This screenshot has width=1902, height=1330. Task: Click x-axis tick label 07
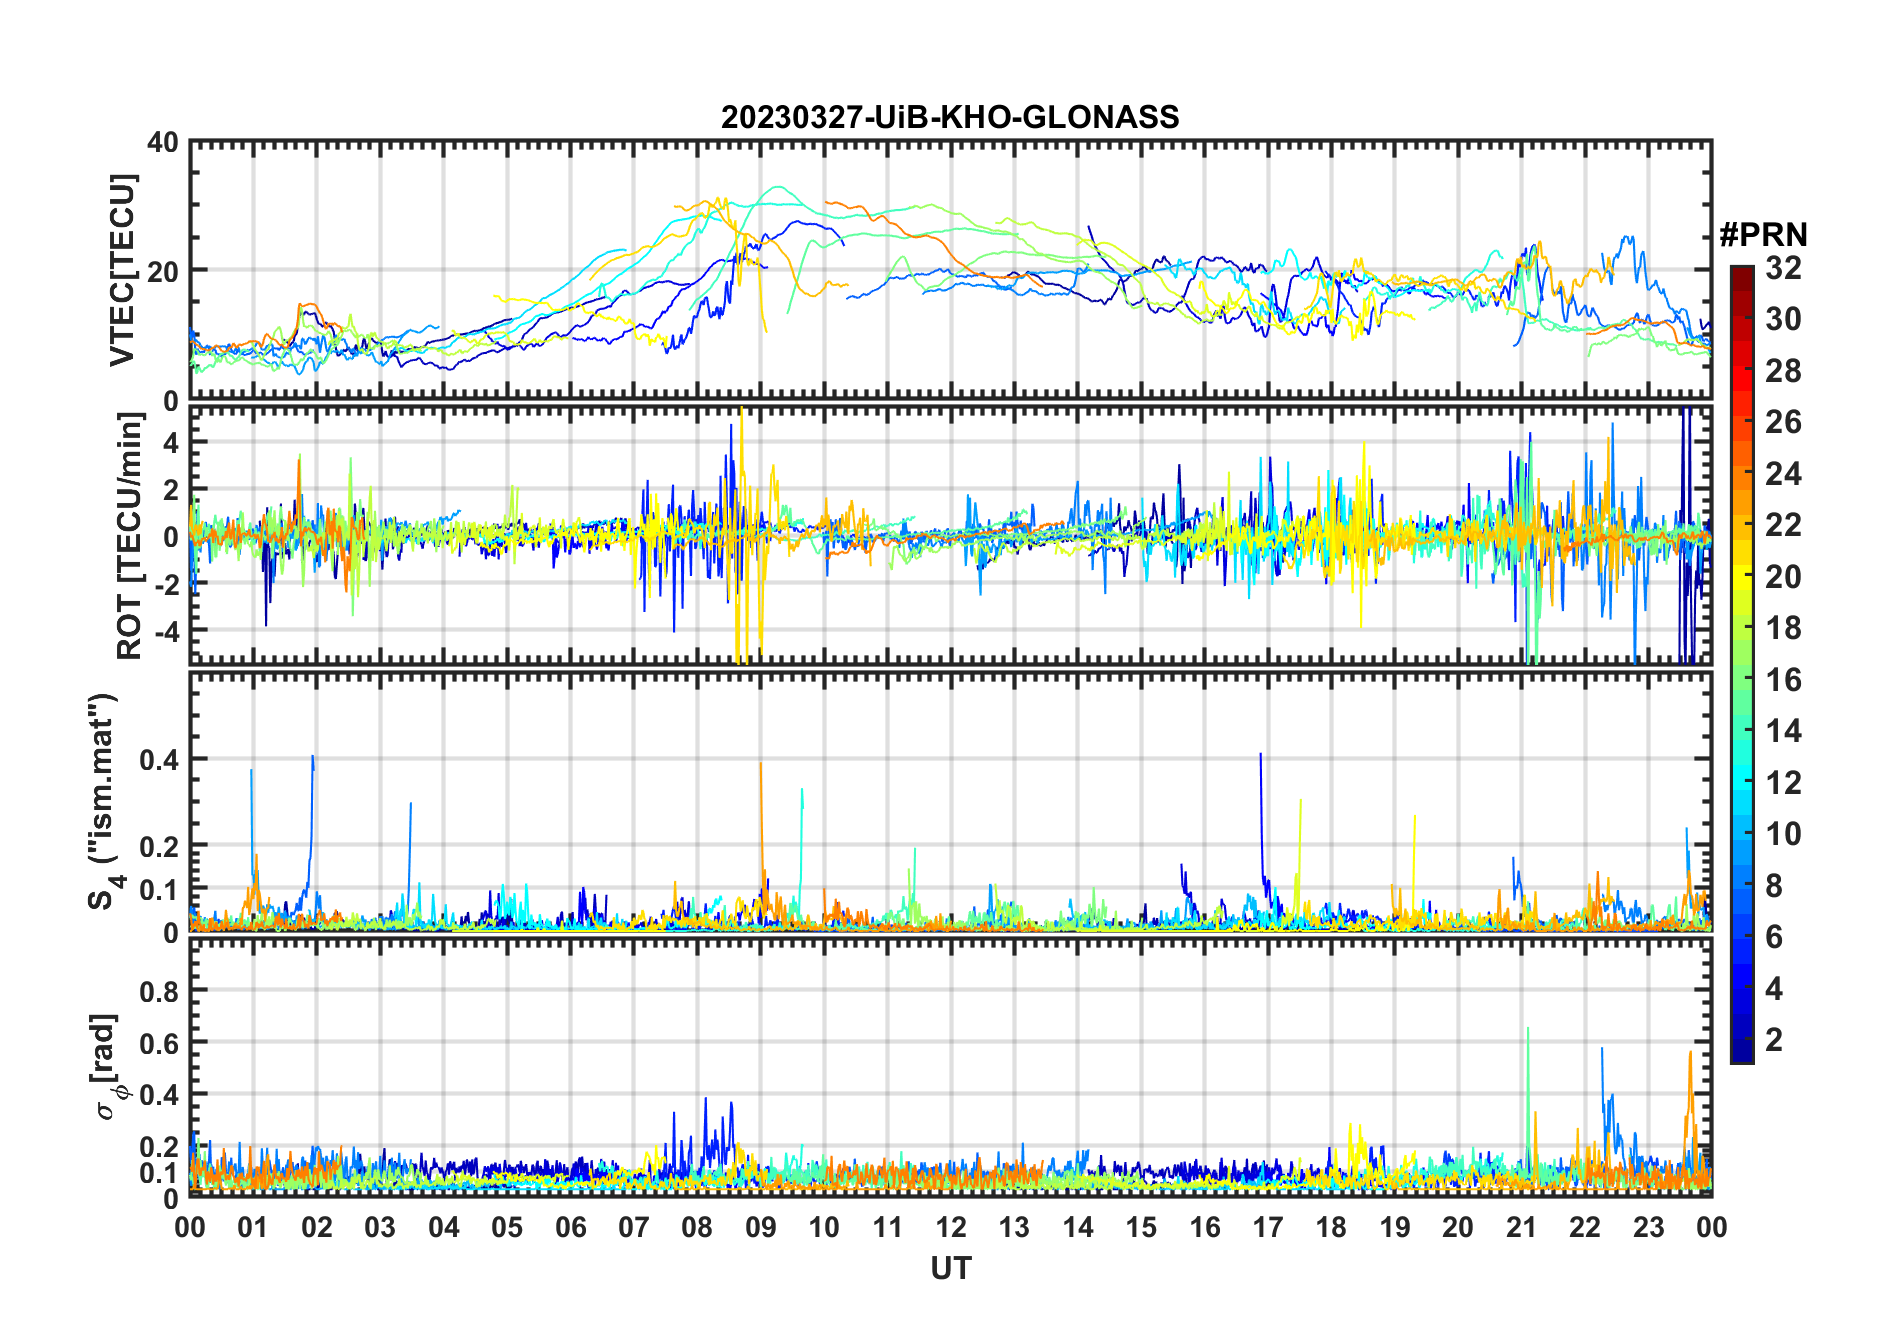(634, 1228)
